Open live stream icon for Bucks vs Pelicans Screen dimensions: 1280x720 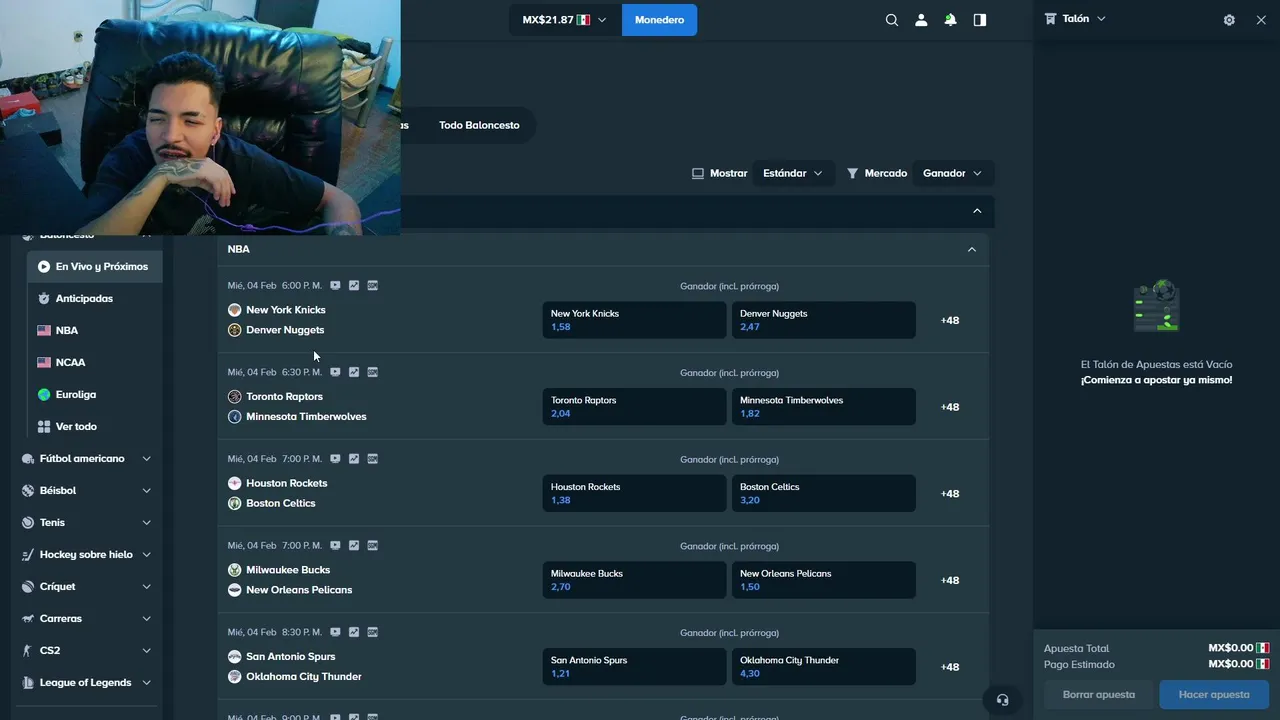(335, 546)
